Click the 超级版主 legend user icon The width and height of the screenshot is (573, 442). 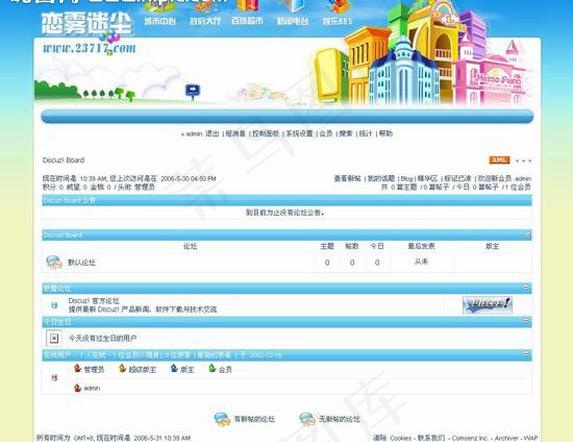pos(122,369)
